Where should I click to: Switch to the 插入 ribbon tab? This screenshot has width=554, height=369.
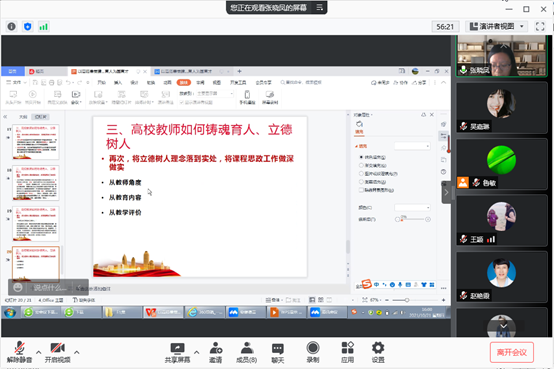click(x=118, y=82)
